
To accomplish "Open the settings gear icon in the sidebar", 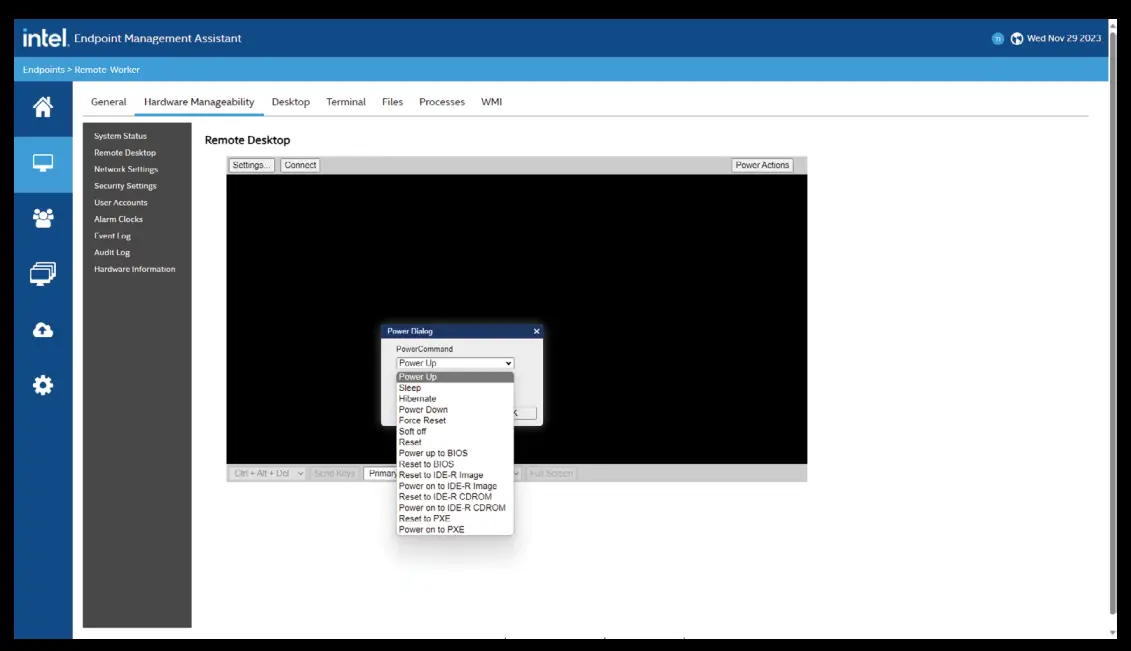I will pyautogui.click(x=43, y=385).
